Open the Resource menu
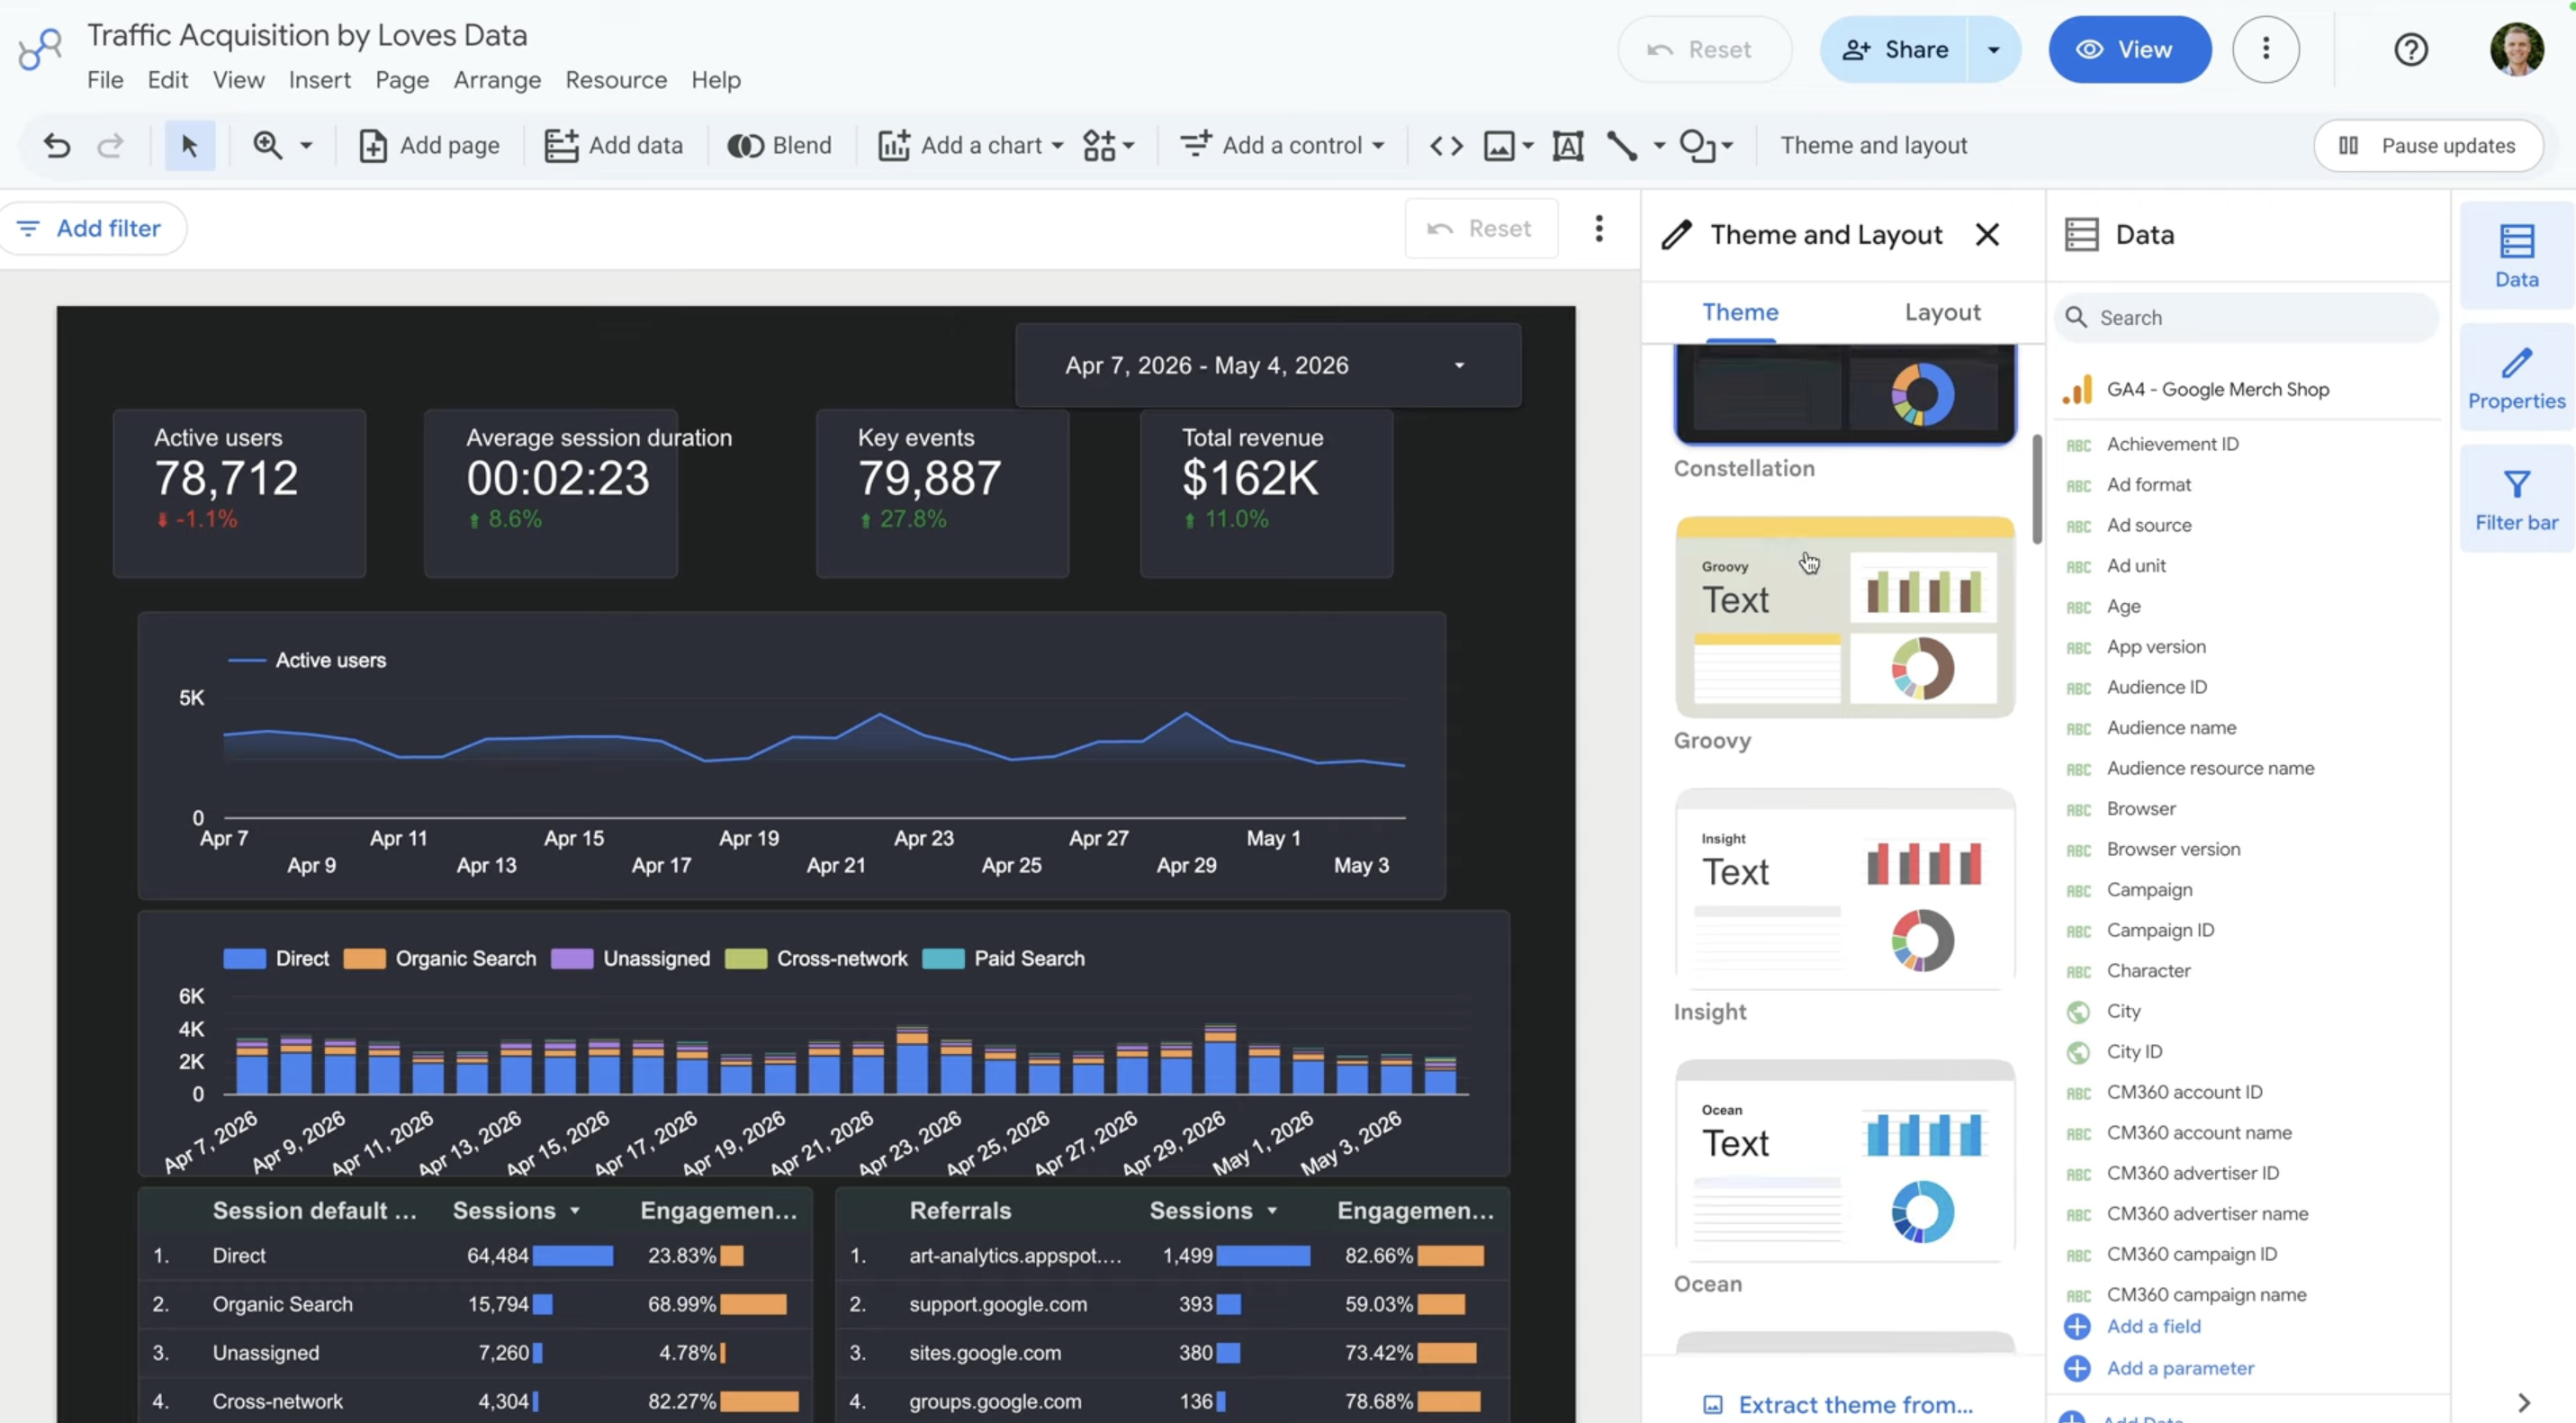2576x1423 pixels. point(615,80)
